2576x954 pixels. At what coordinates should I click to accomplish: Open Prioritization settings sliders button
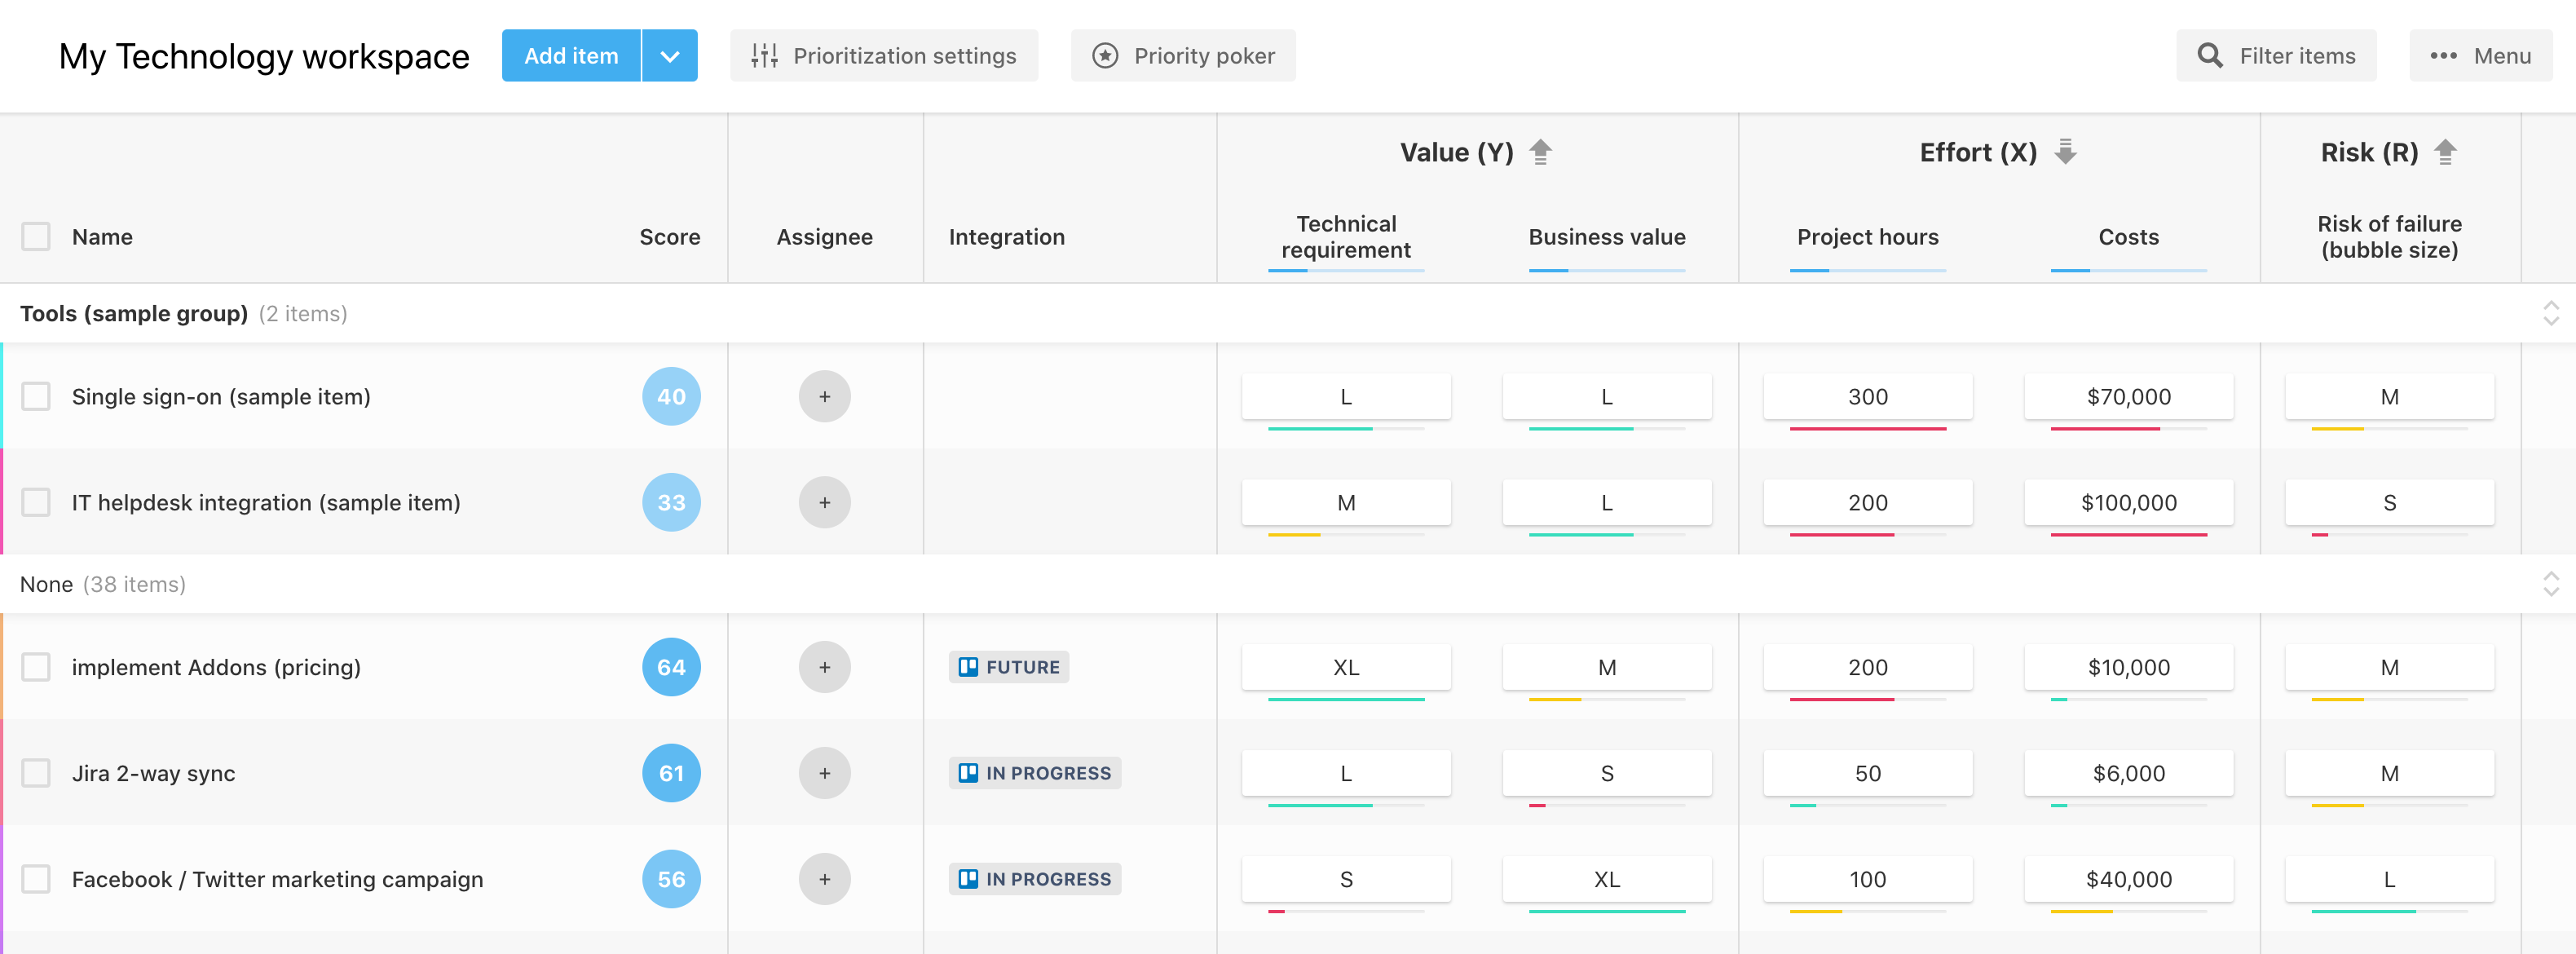[x=884, y=56]
